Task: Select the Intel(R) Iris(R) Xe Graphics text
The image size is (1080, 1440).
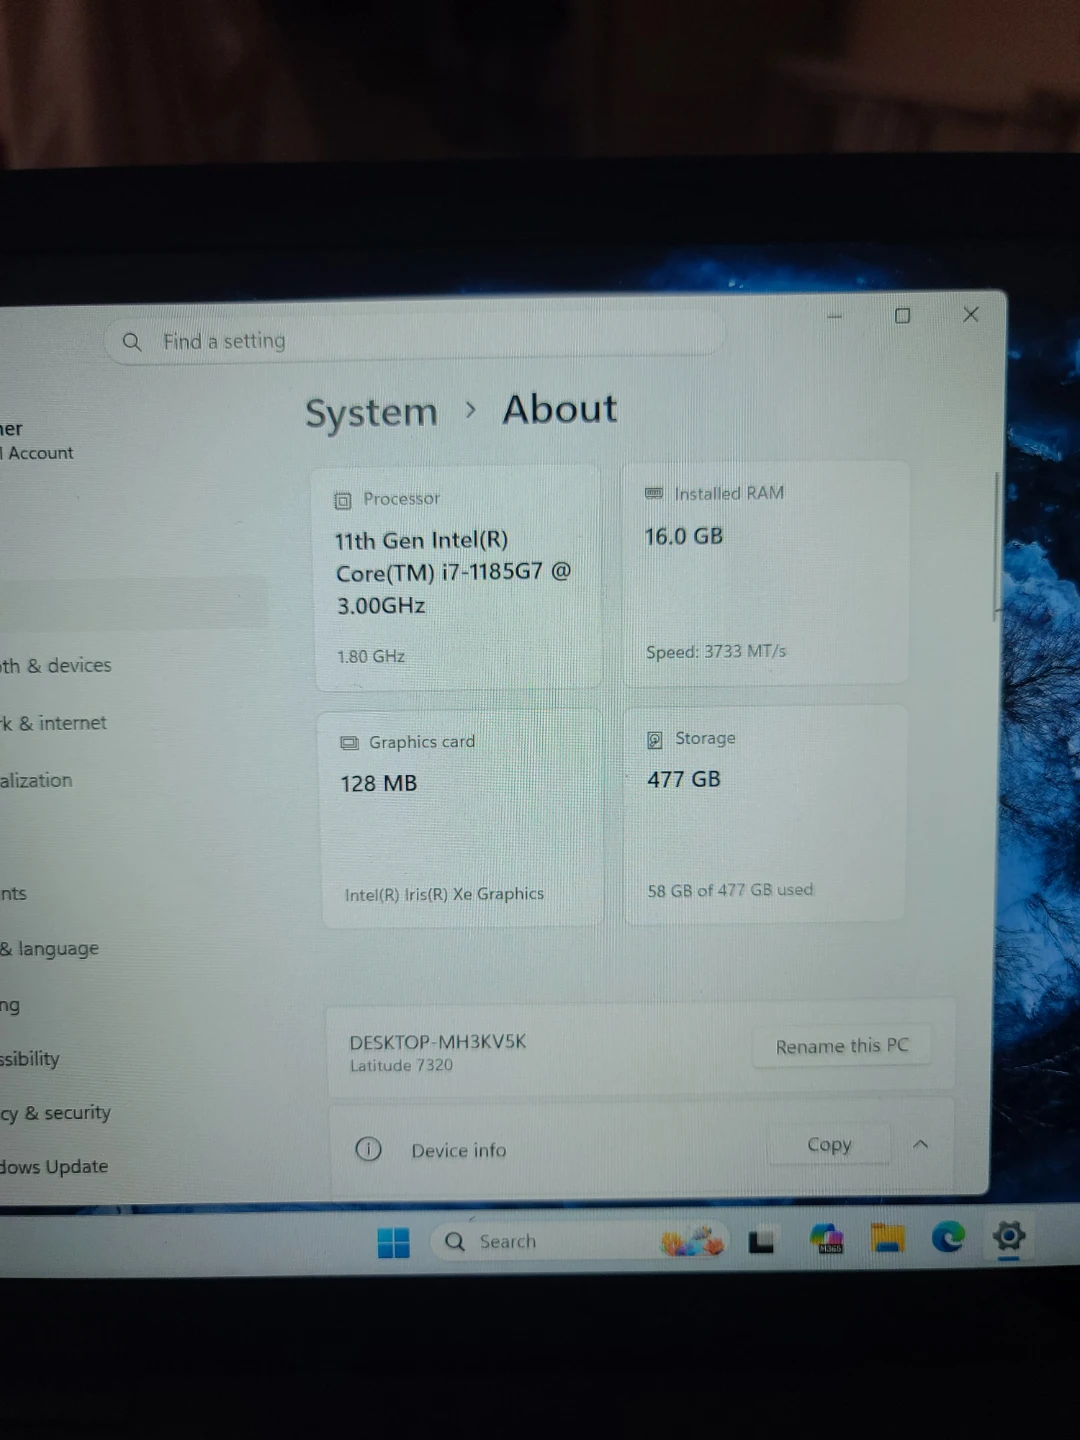Action: (444, 894)
